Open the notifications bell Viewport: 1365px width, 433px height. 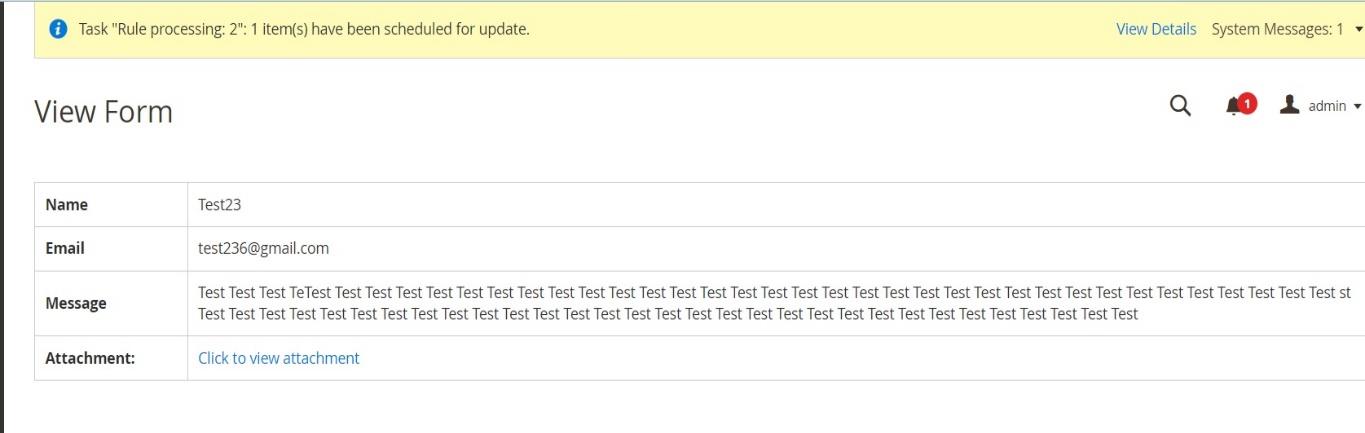[x=1234, y=106]
